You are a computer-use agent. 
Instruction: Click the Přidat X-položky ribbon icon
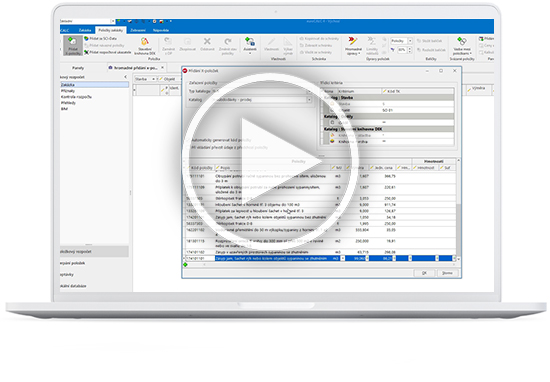pyautogui.click(x=73, y=46)
